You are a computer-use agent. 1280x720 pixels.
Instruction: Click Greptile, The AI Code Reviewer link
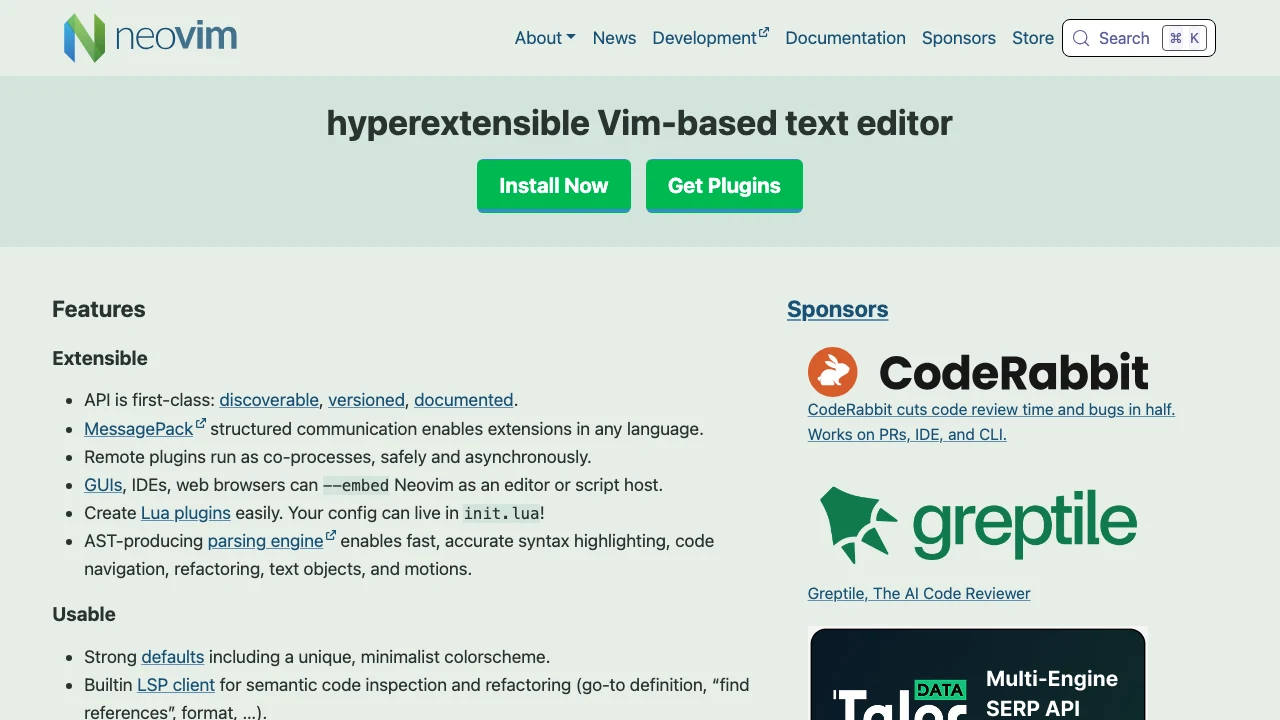919,593
